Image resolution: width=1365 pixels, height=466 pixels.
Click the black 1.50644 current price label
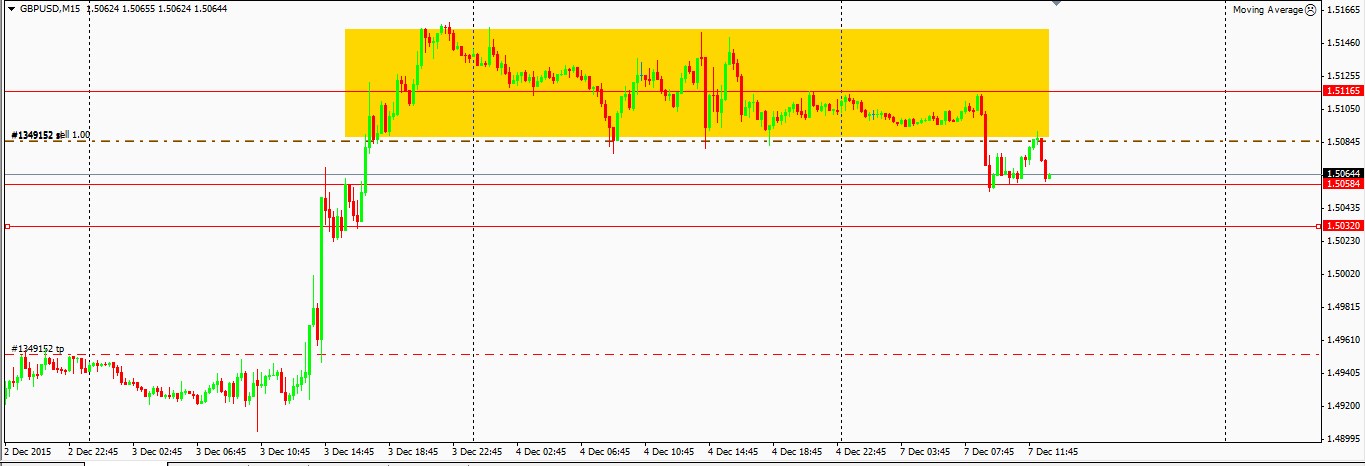coord(1341,174)
